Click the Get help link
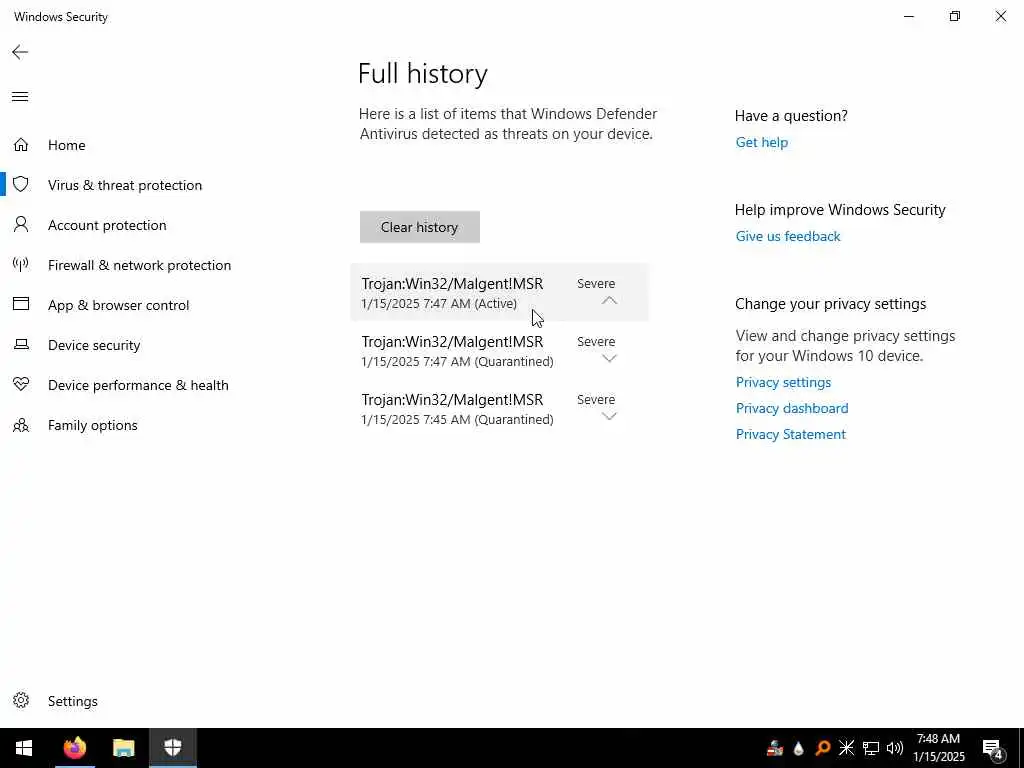The height and width of the screenshot is (768, 1024). point(761,142)
